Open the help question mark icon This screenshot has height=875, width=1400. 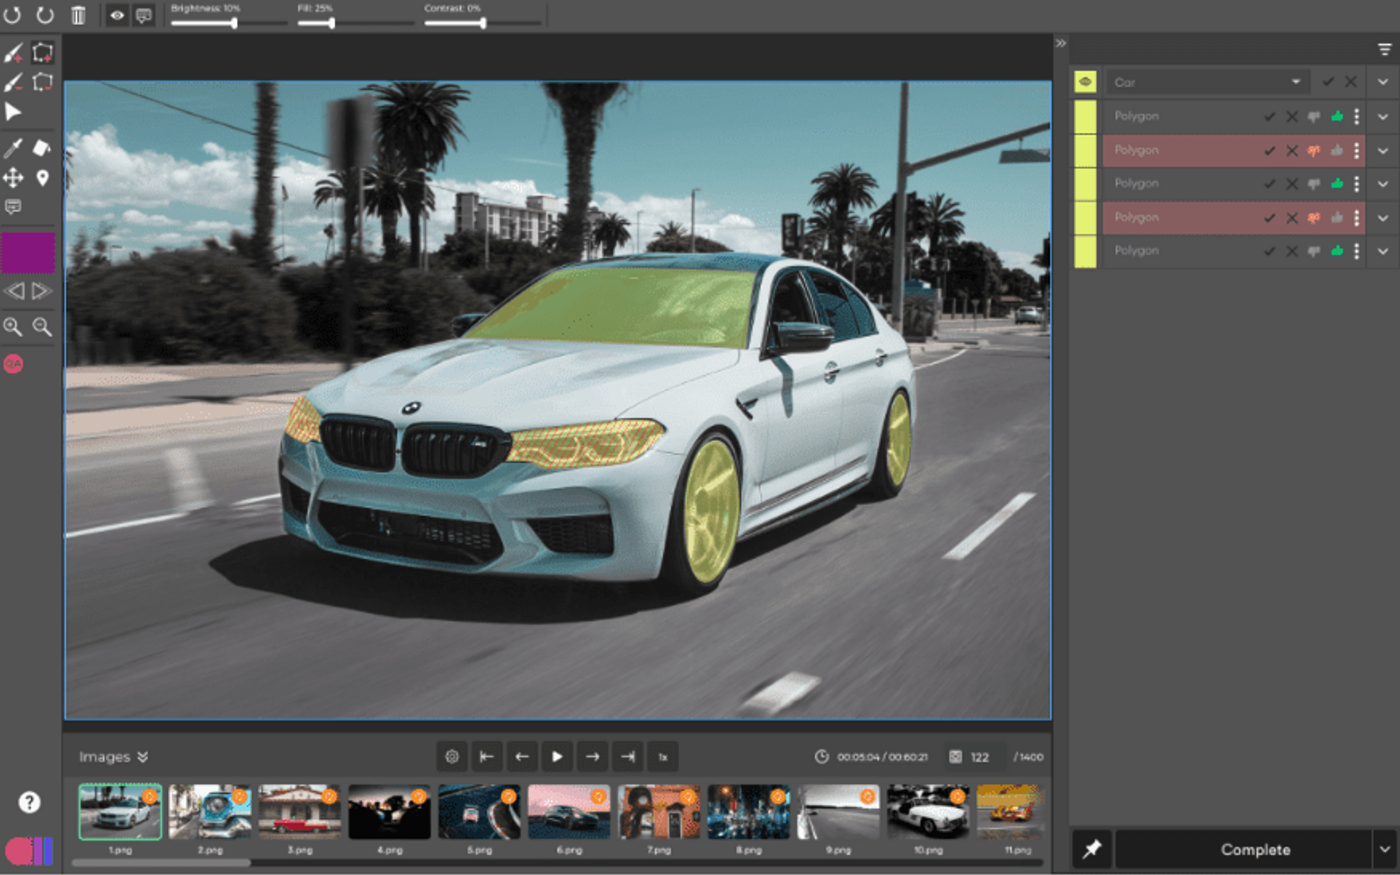pos(29,802)
